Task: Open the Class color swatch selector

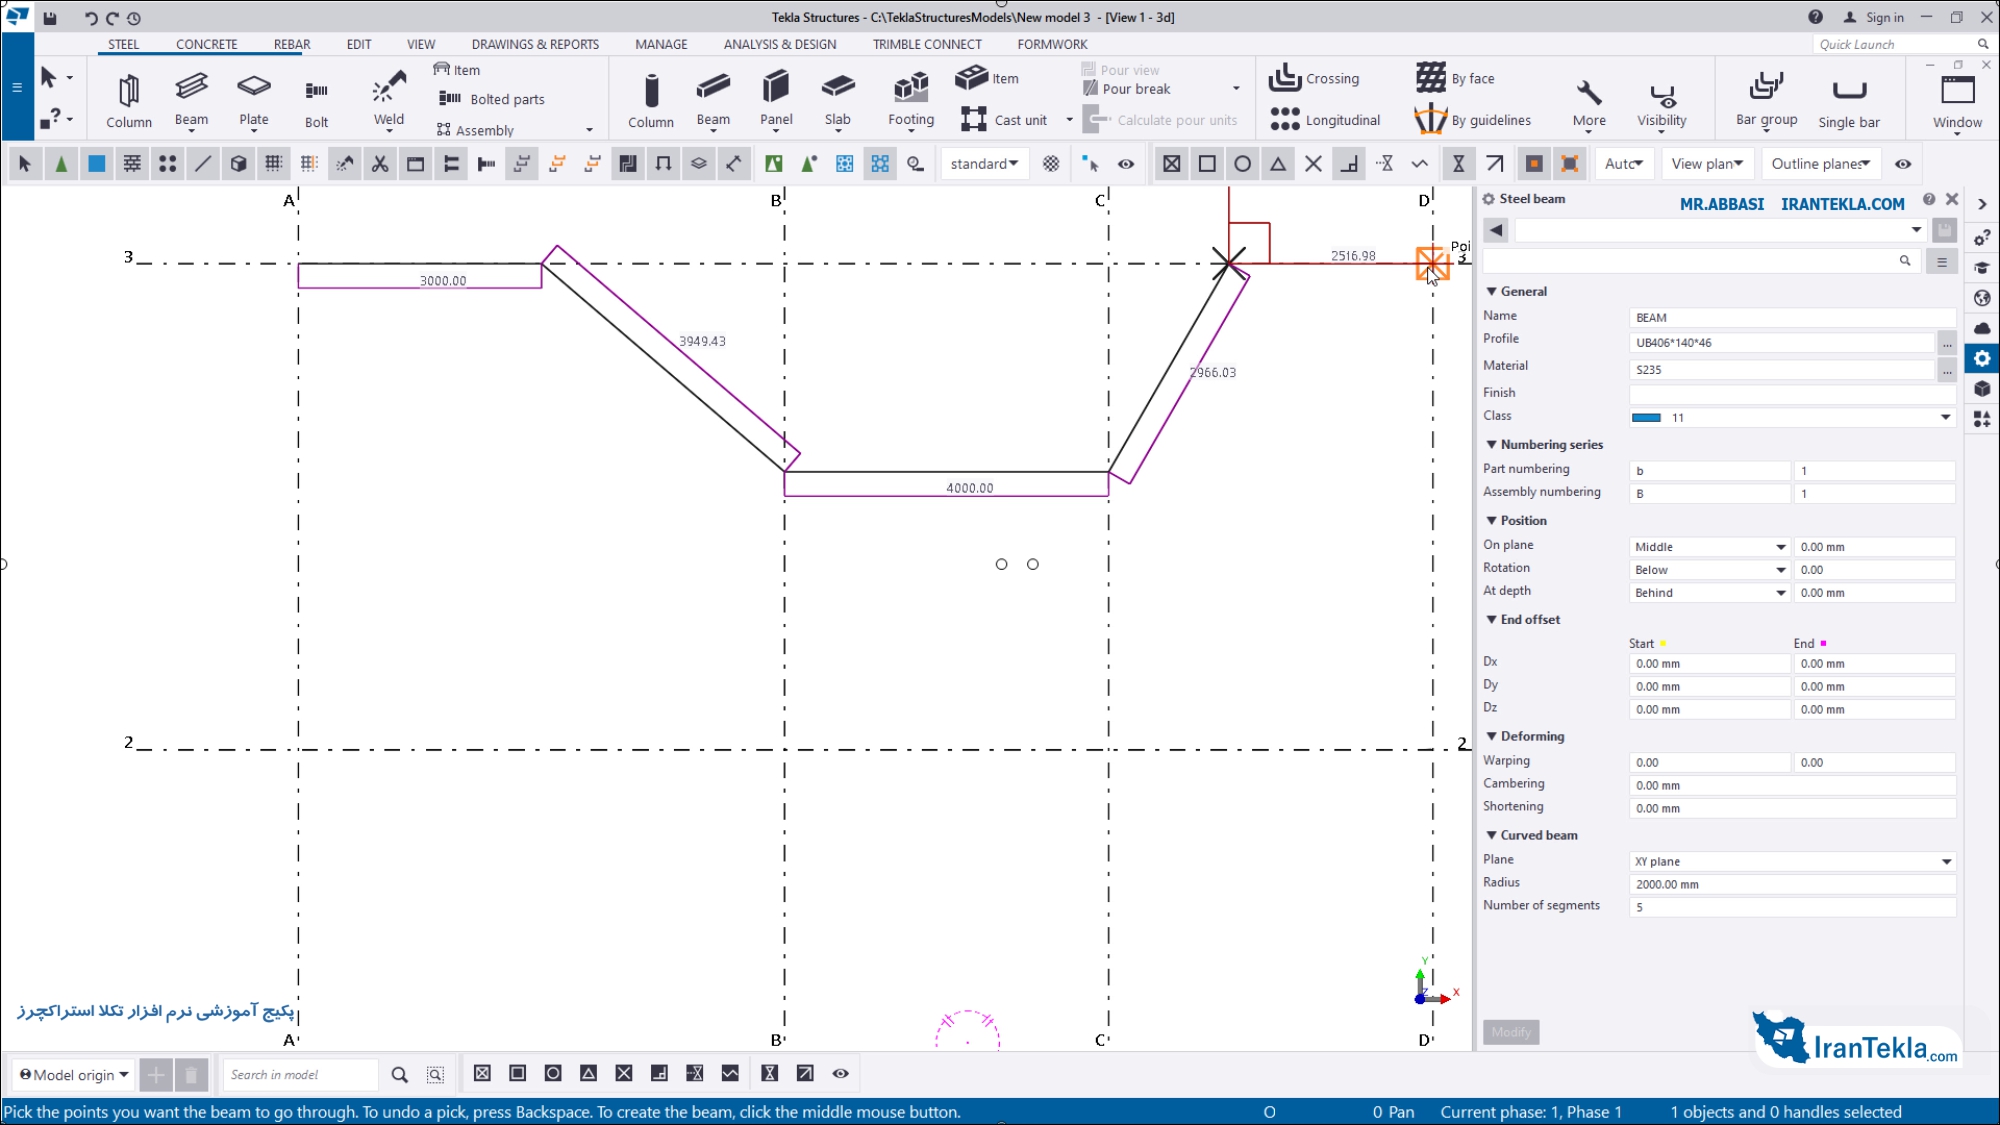Action: [1792, 418]
